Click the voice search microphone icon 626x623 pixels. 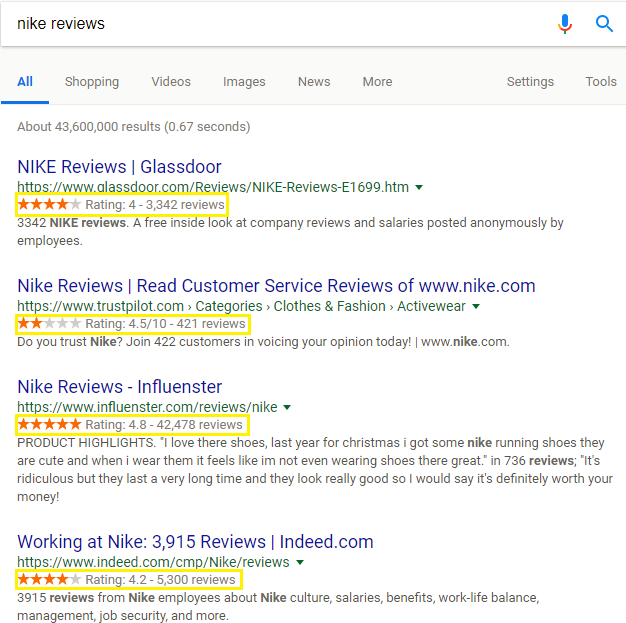(565, 24)
